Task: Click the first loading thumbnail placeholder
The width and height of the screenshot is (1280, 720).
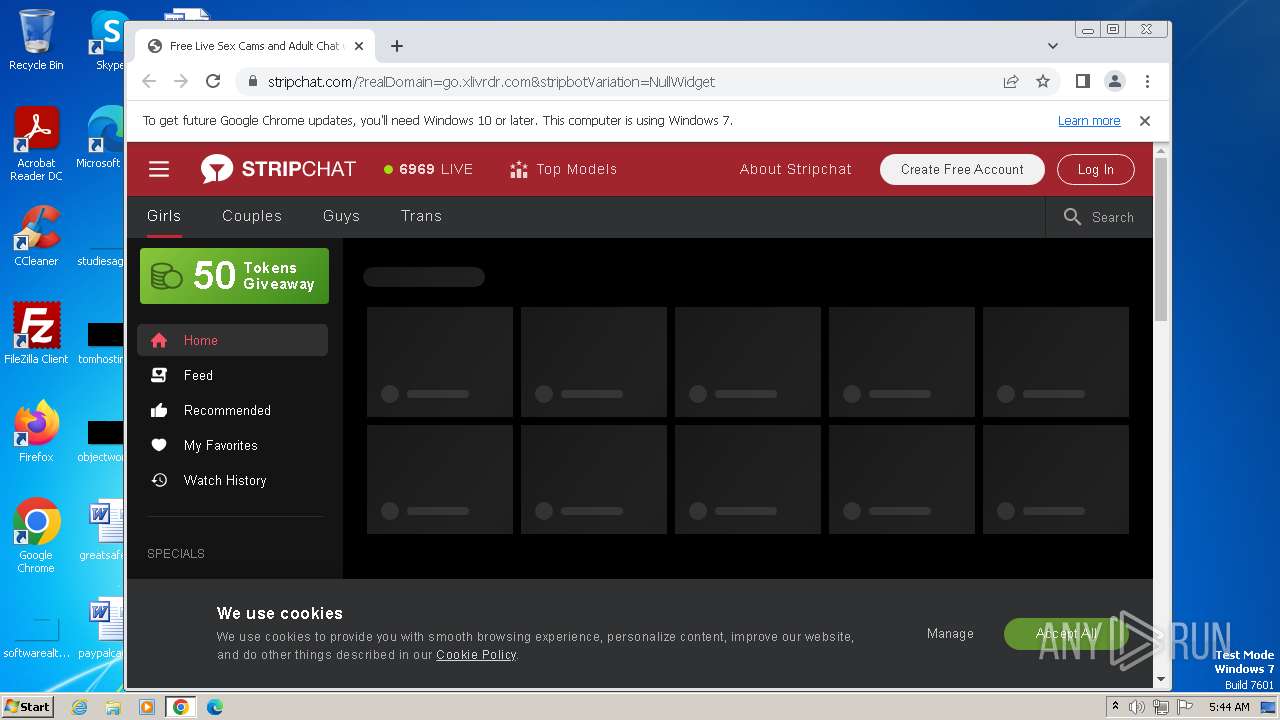Action: [440, 362]
